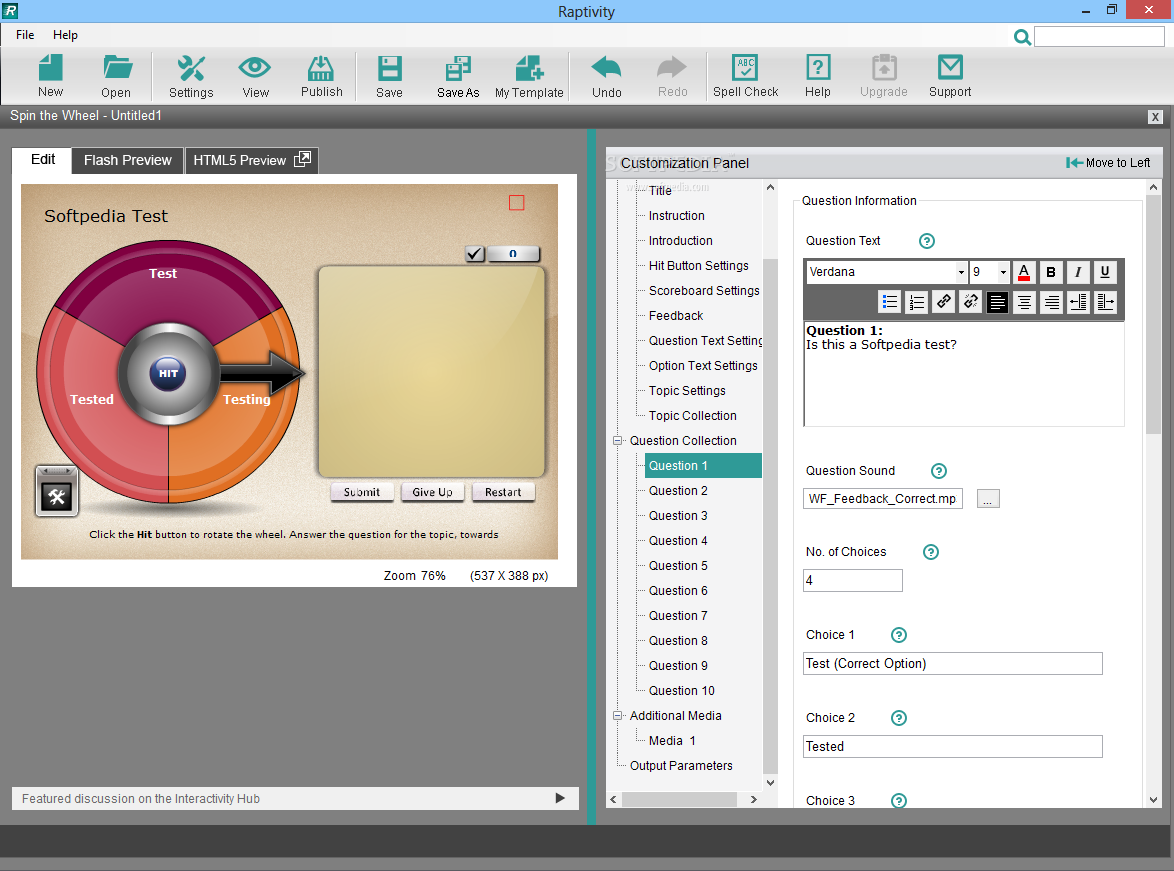Open Help from the toolbar
This screenshot has width=1174, height=871.
(818, 76)
